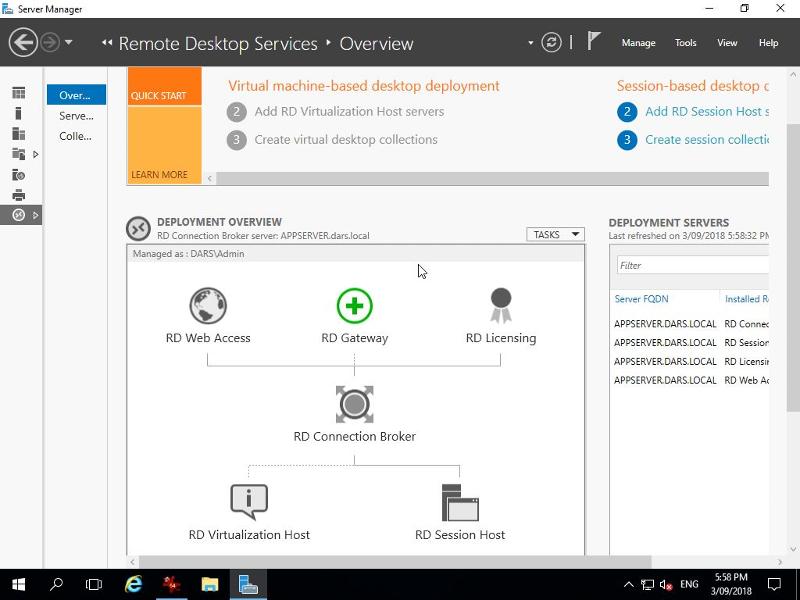Click the vertical scrollbar of the main pane
800x600 pixels.
pos(793,267)
